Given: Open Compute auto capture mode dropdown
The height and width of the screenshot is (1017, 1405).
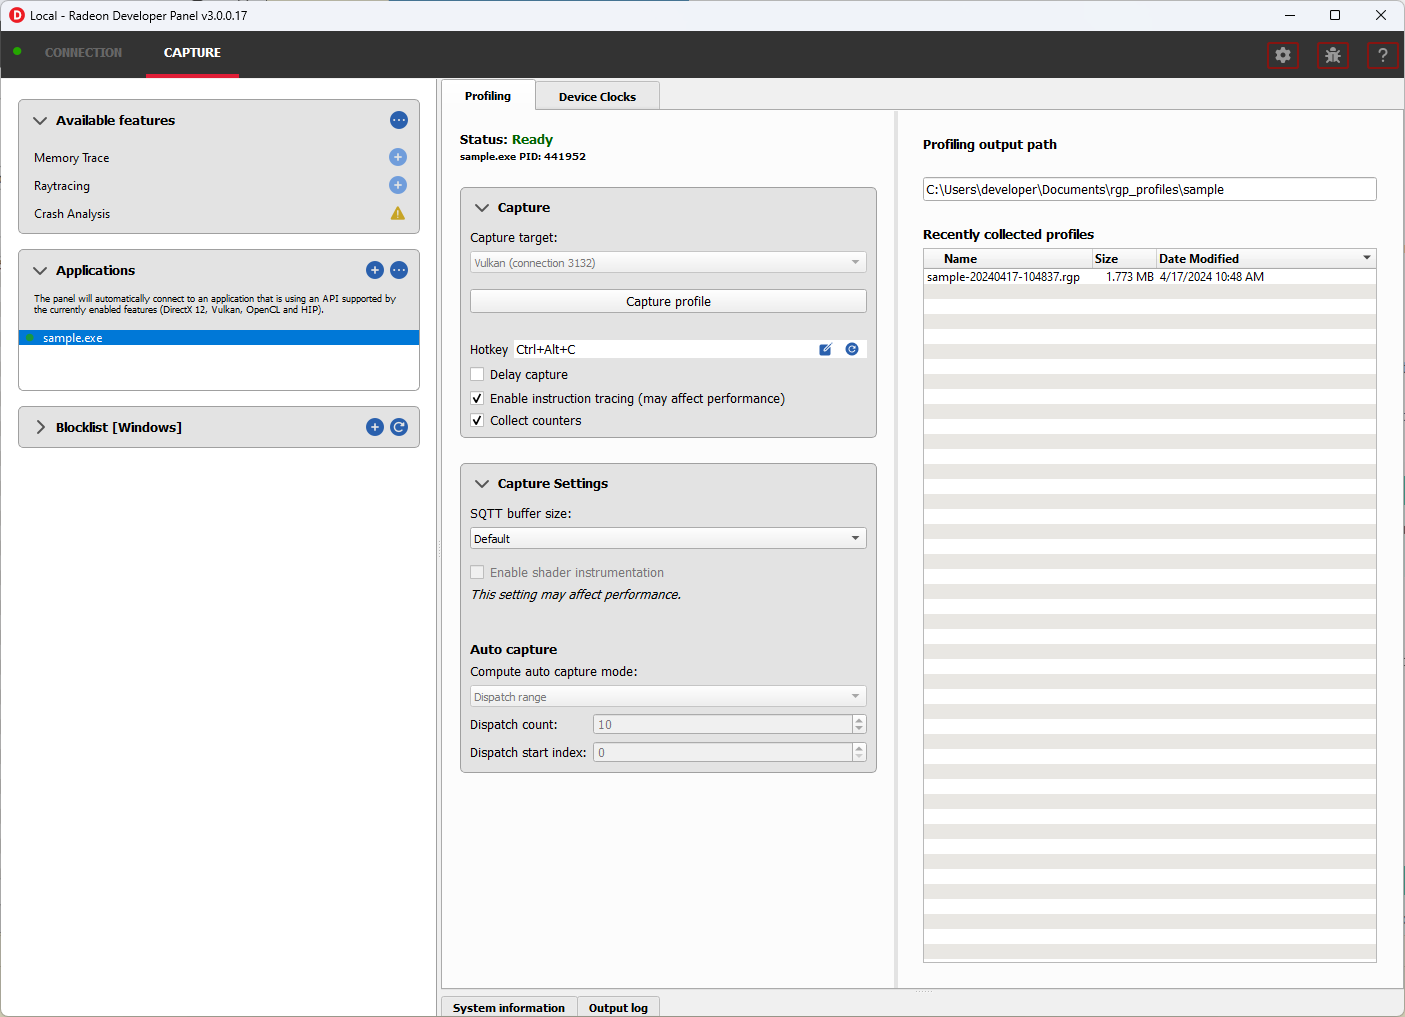Looking at the screenshot, I should (668, 697).
